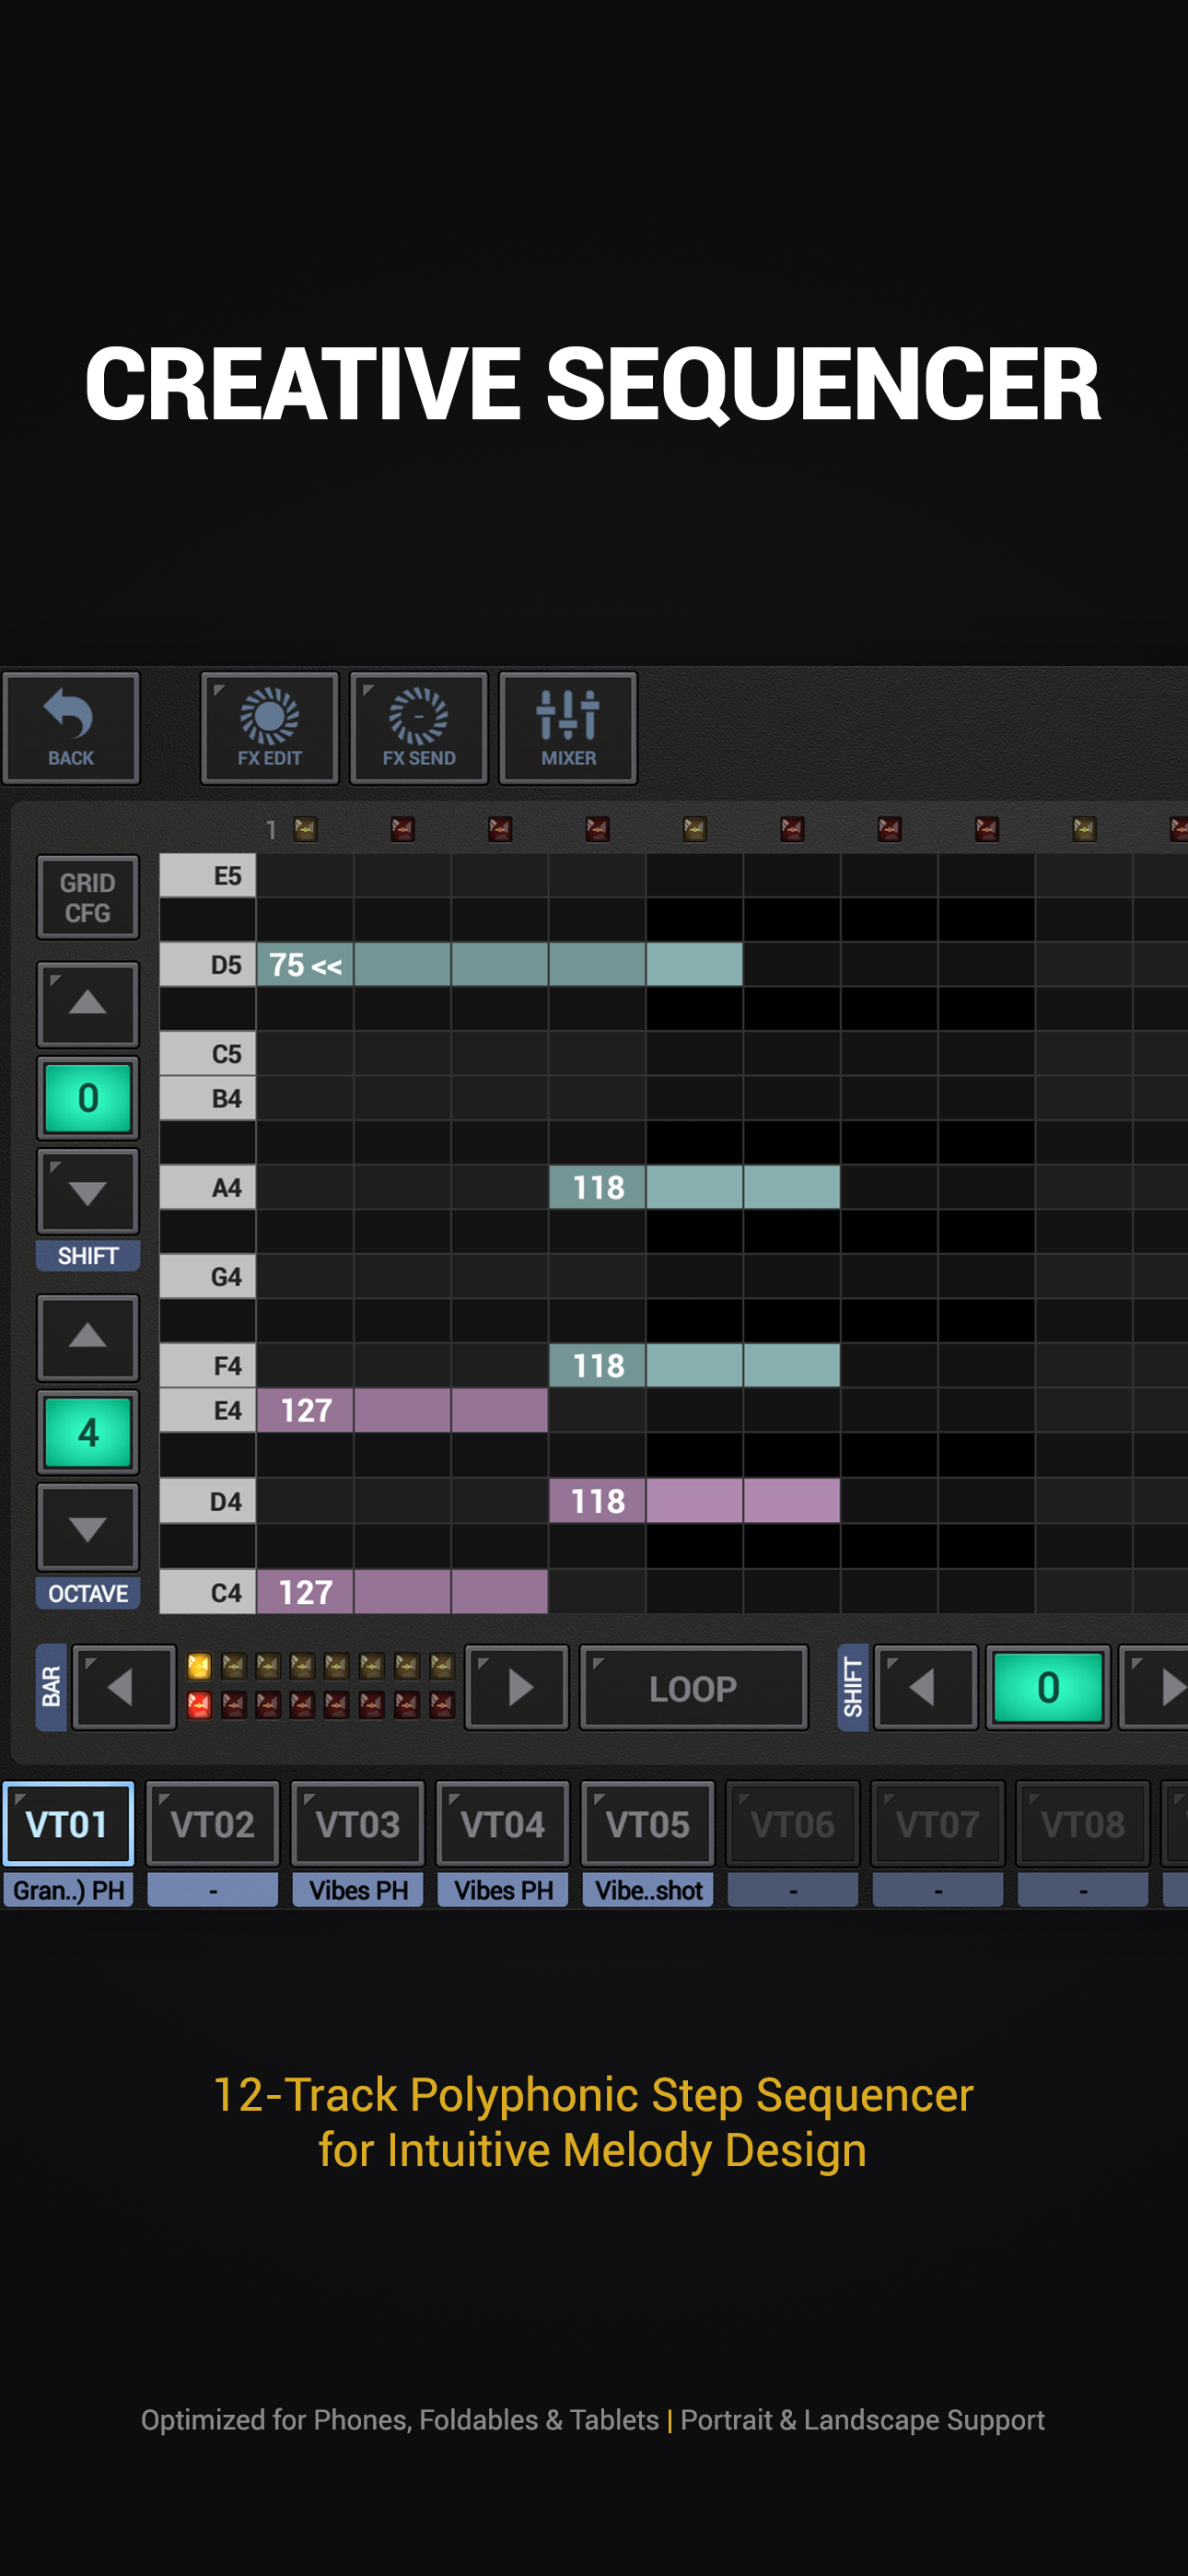Image resolution: width=1188 pixels, height=2576 pixels.
Task: Raise the OCTAVE with up arrow
Action: 88,1337
